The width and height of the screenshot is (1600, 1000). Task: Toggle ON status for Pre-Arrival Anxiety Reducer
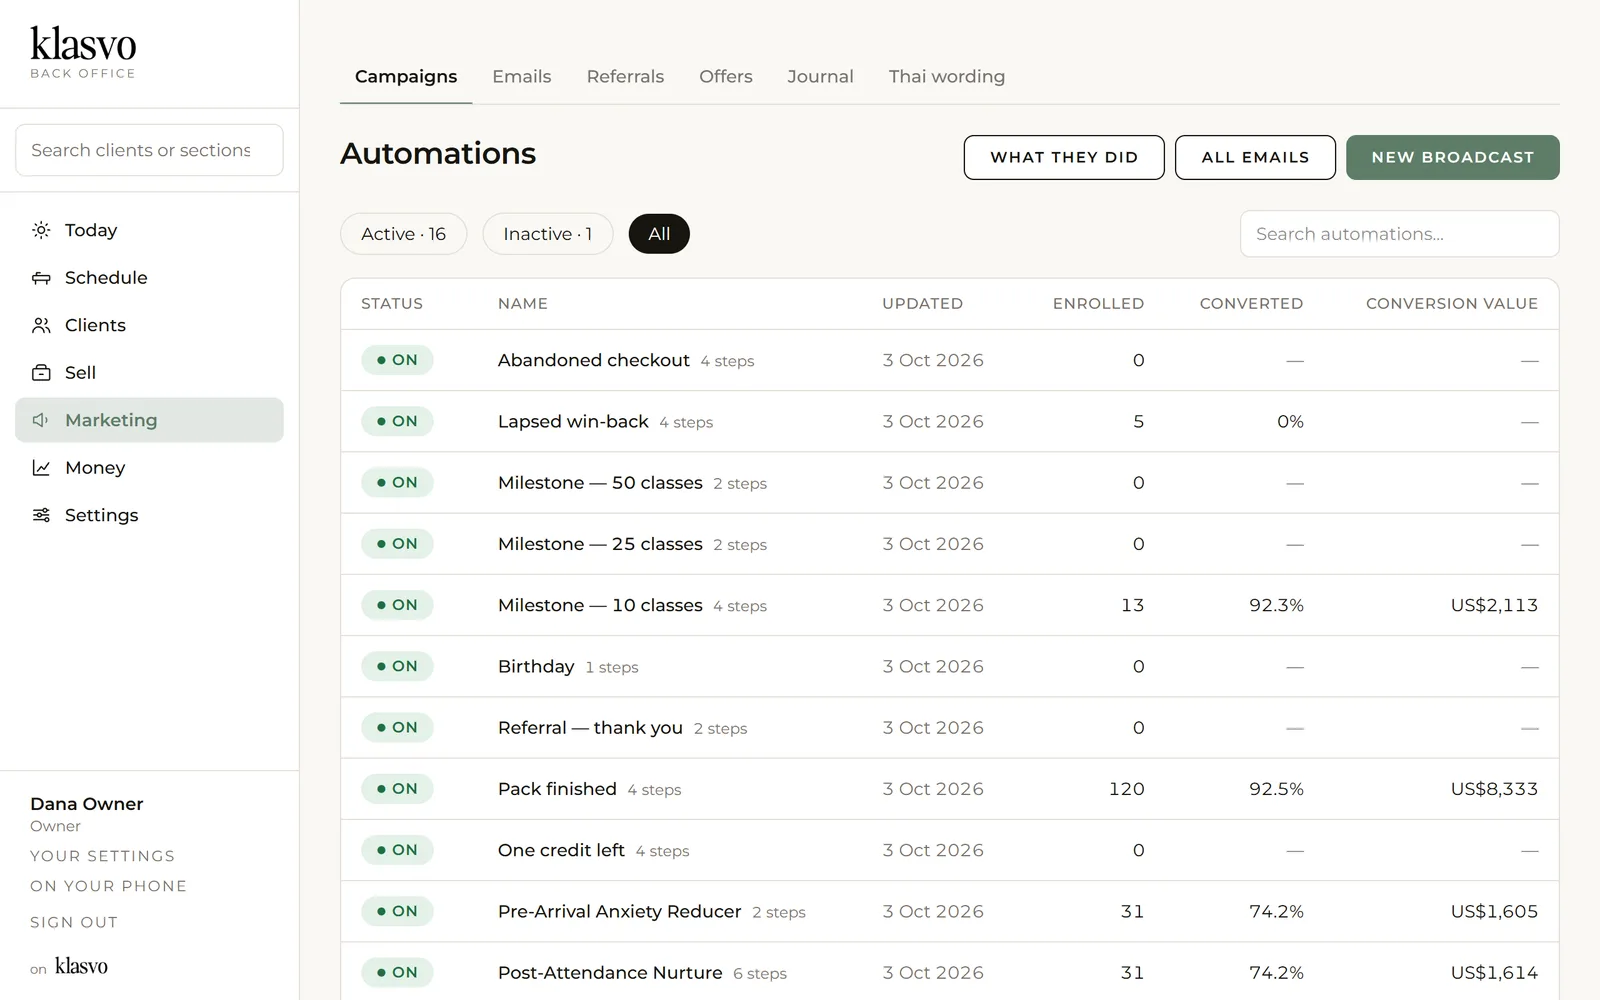(x=397, y=911)
